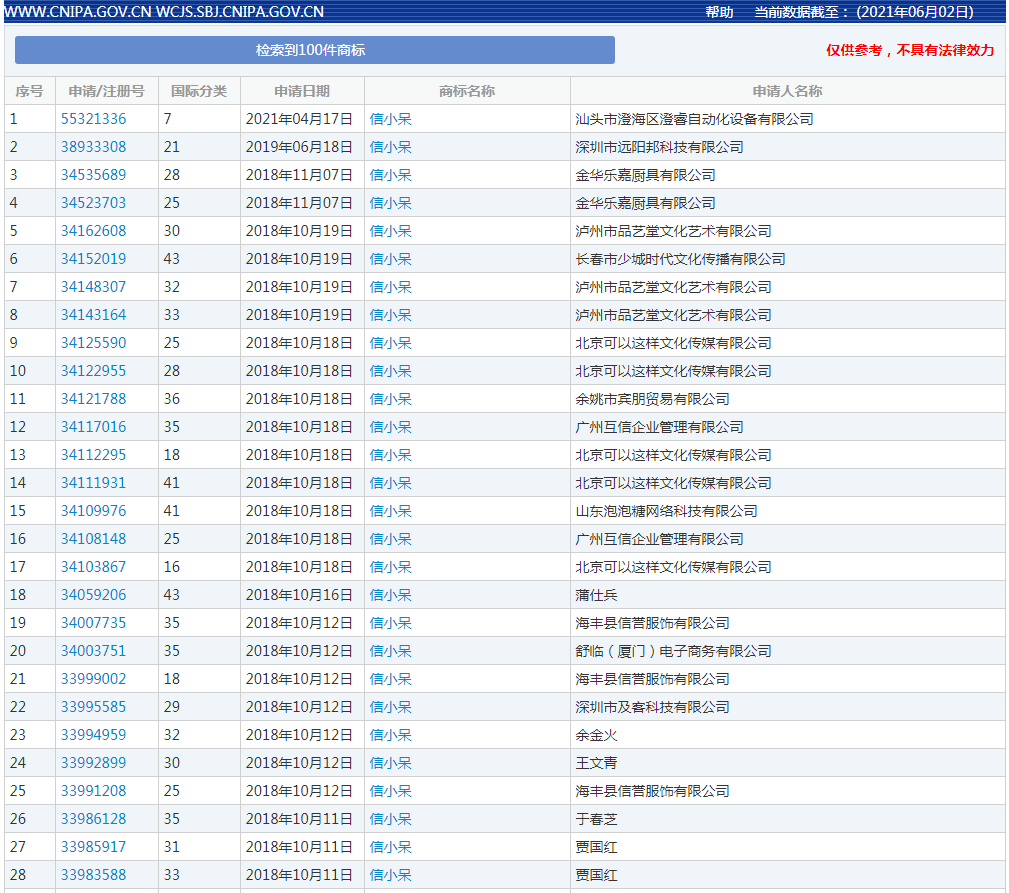The width and height of the screenshot is (1009, 893).
Task: Click 信小呆 trademark name in row 11
Action: (x=391, y=399)
